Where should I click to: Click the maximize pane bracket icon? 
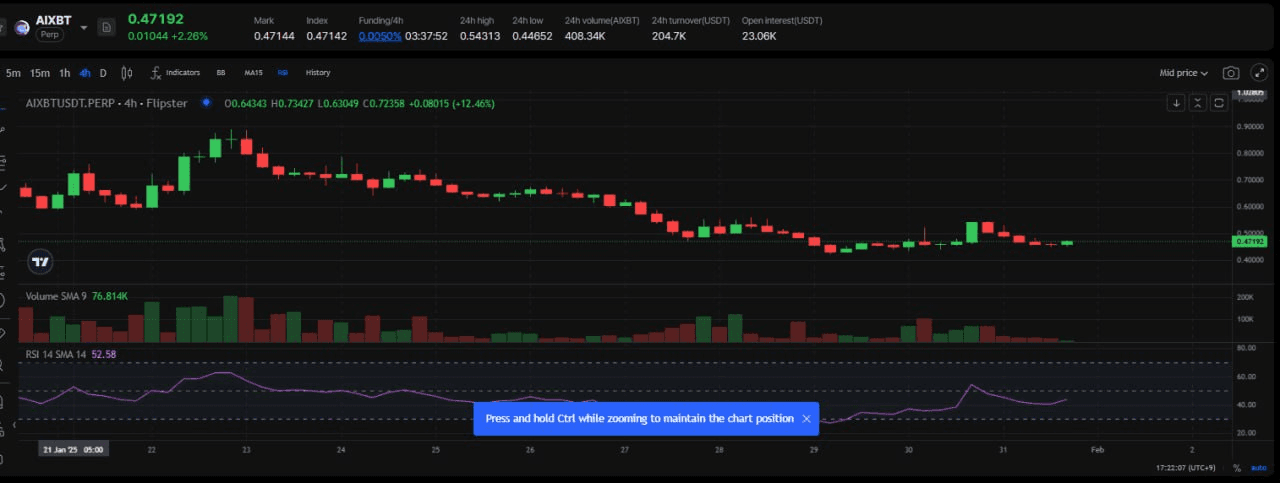click(x=1219, y=103)
